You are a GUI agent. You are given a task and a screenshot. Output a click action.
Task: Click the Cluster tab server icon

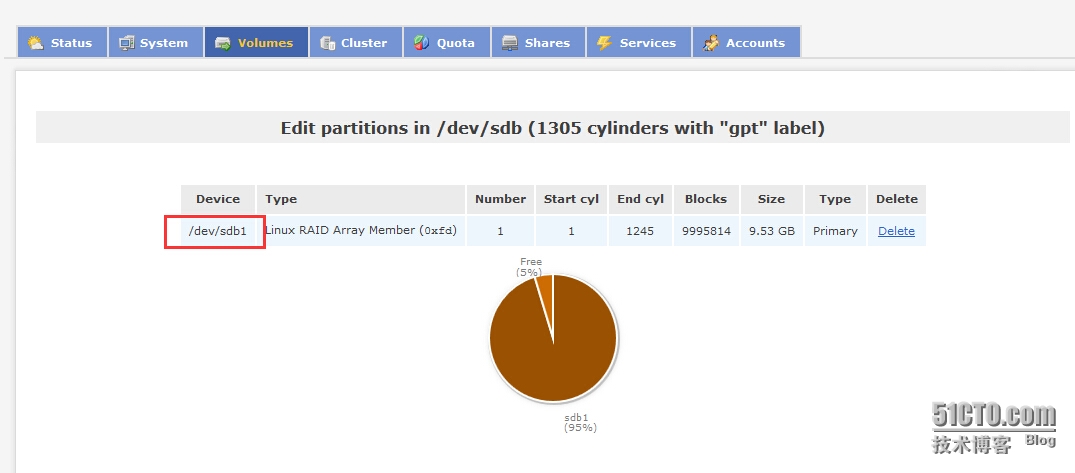(x=327, y=43)
